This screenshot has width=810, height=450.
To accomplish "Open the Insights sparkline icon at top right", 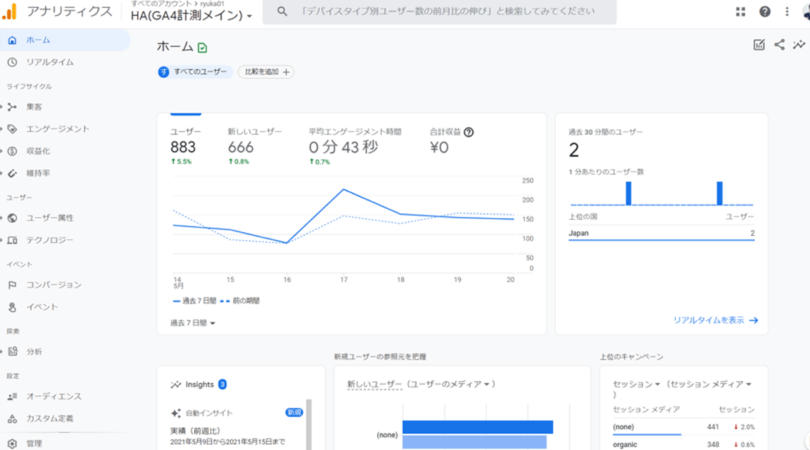I will click(799, 45).
